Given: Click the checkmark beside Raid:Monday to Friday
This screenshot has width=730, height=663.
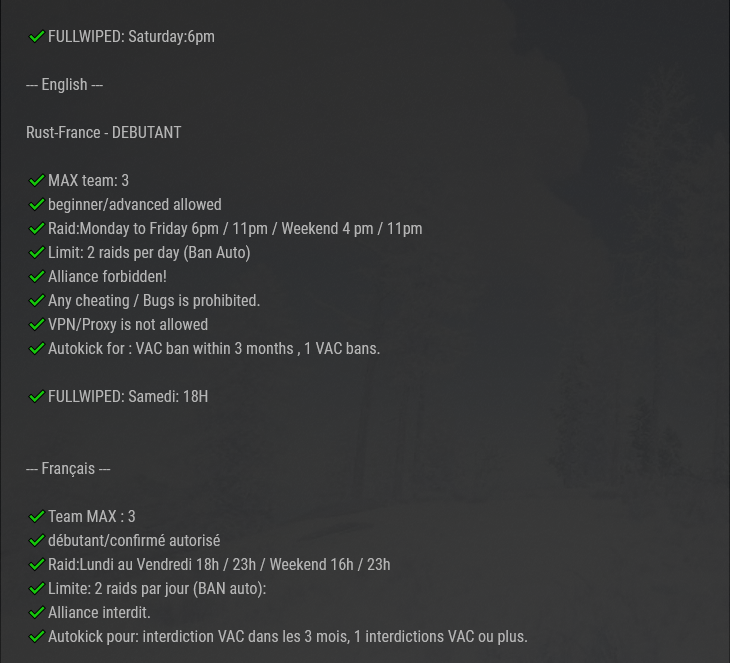Looking at the screenshot, I should point(36,229).
